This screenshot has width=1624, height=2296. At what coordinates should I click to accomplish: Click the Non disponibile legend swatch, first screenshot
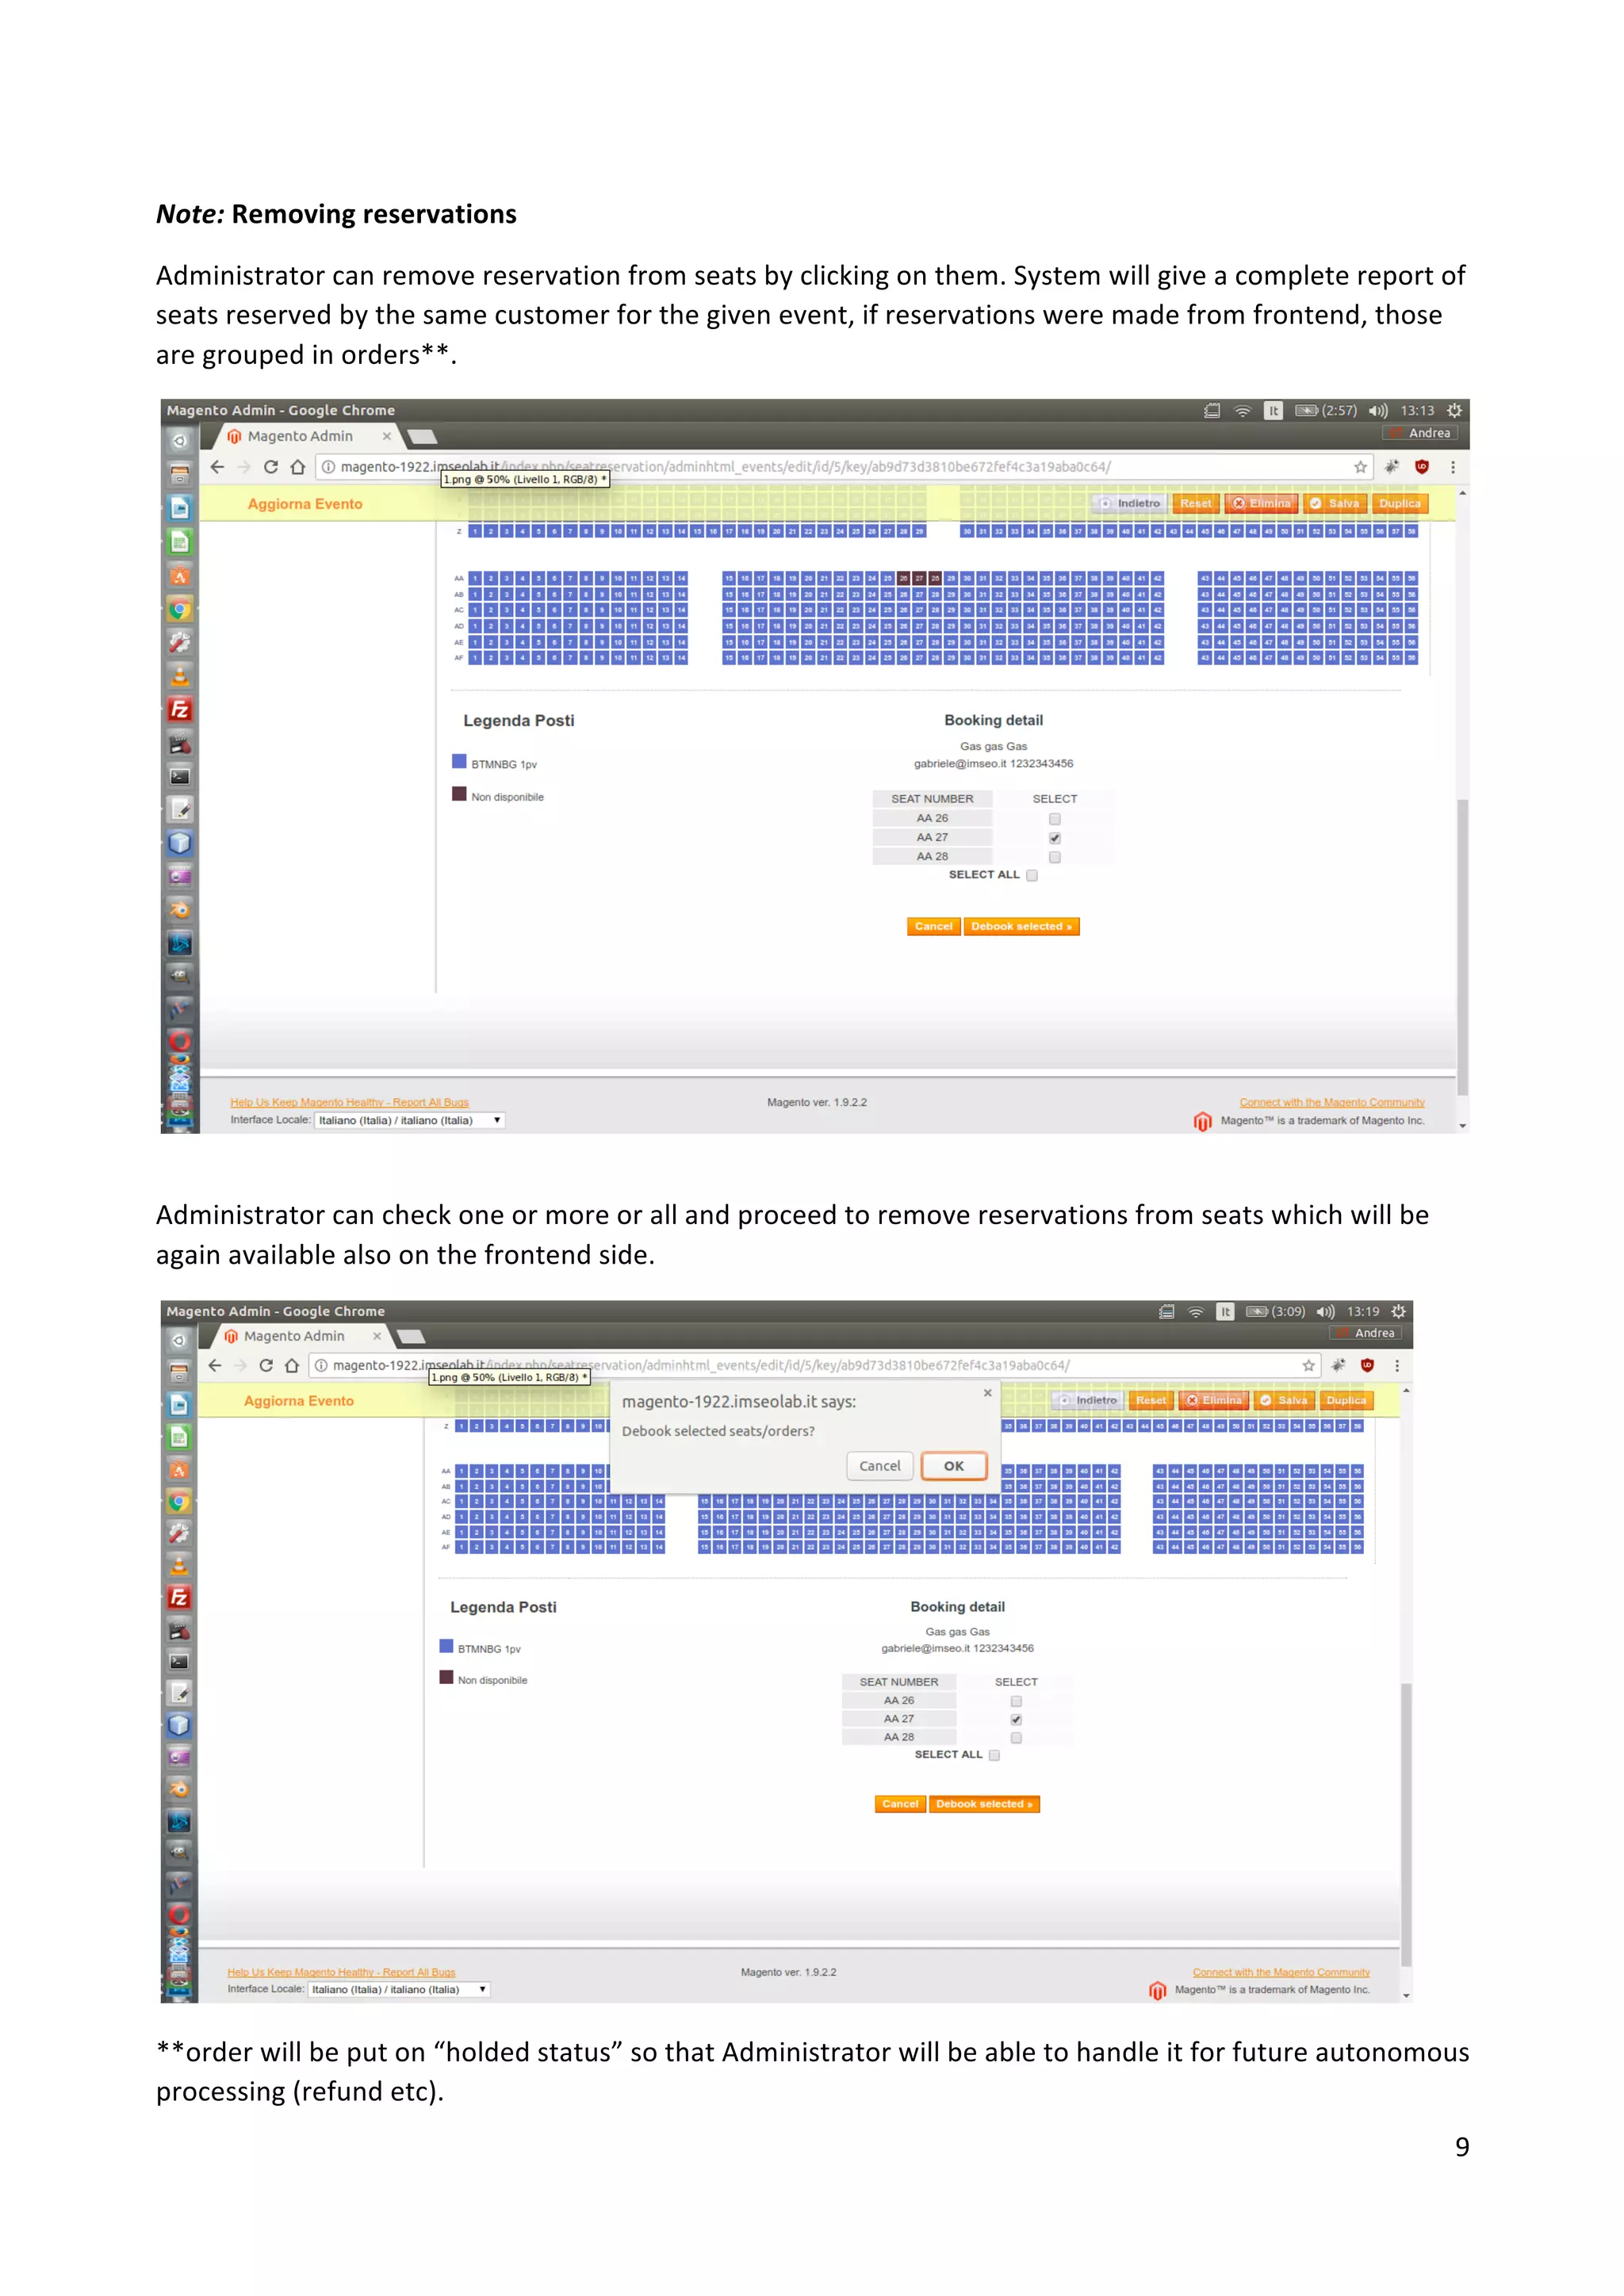tap(459, 795)
